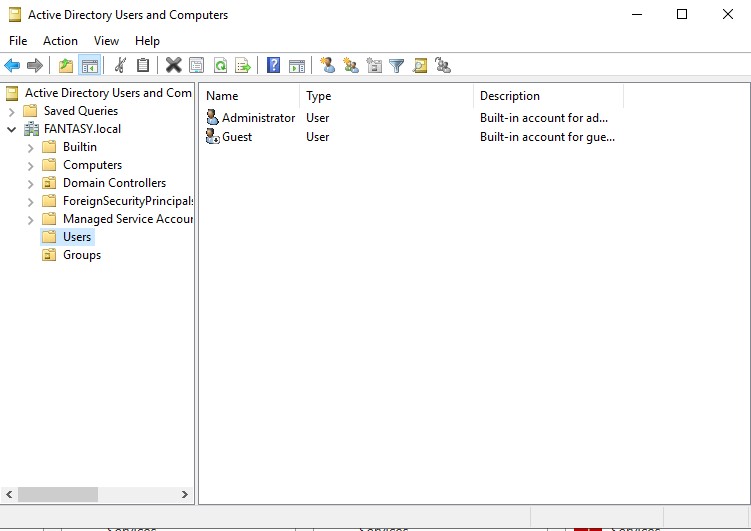
Task: Click the FANTASY.local domain icon
Action: (x=32, y=129)
